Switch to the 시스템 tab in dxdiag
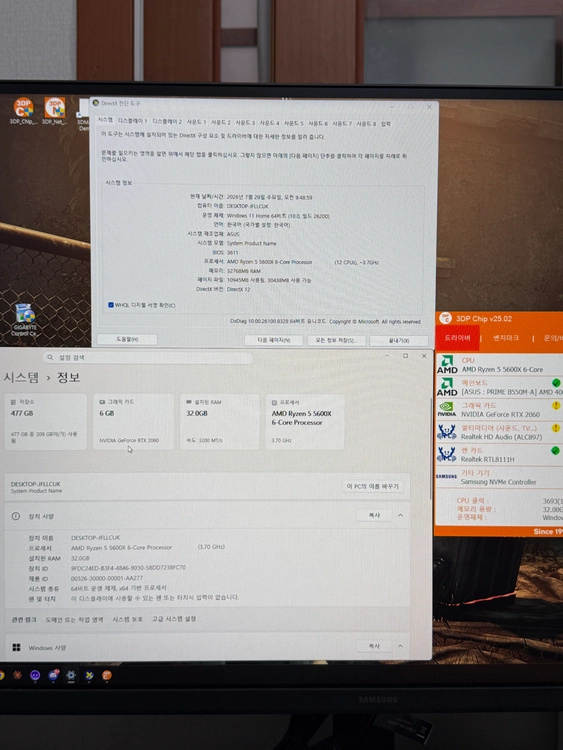563x750 pixels. pos(105,120)
